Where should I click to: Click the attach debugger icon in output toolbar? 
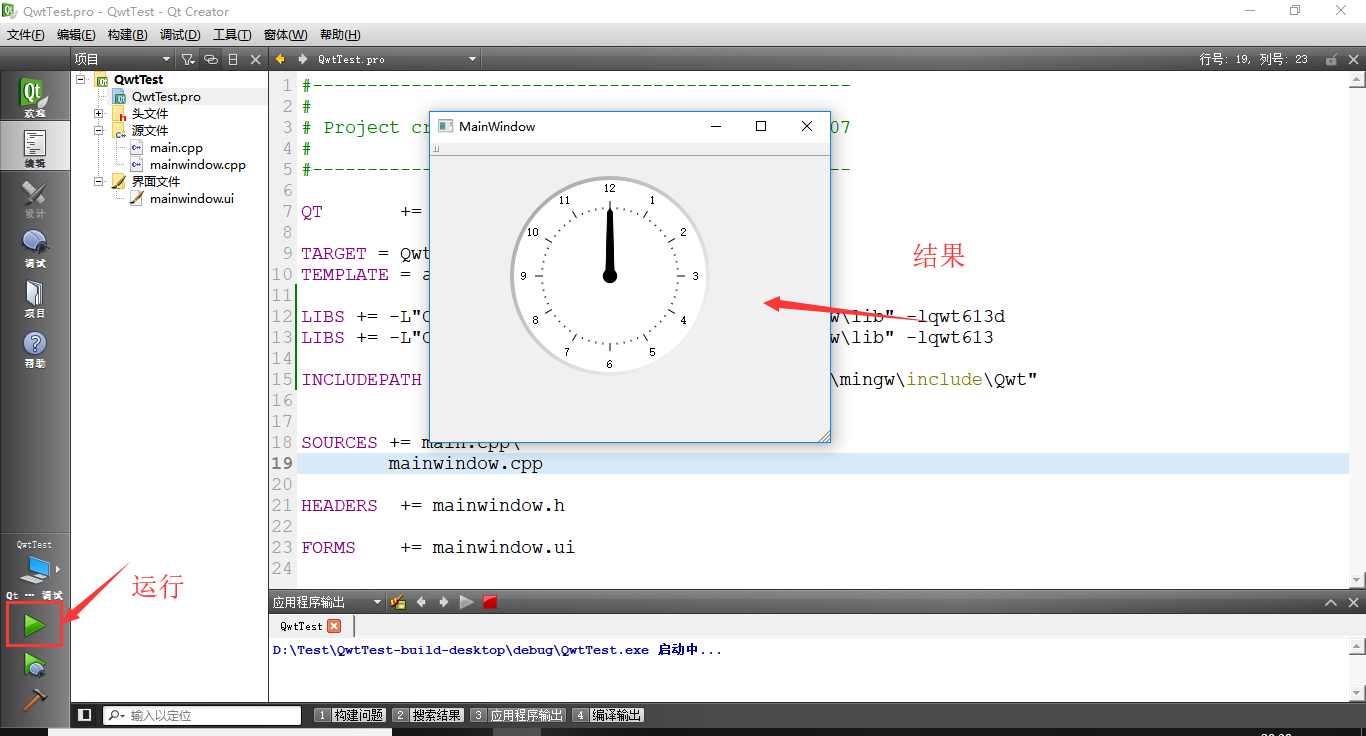(398, 602)
